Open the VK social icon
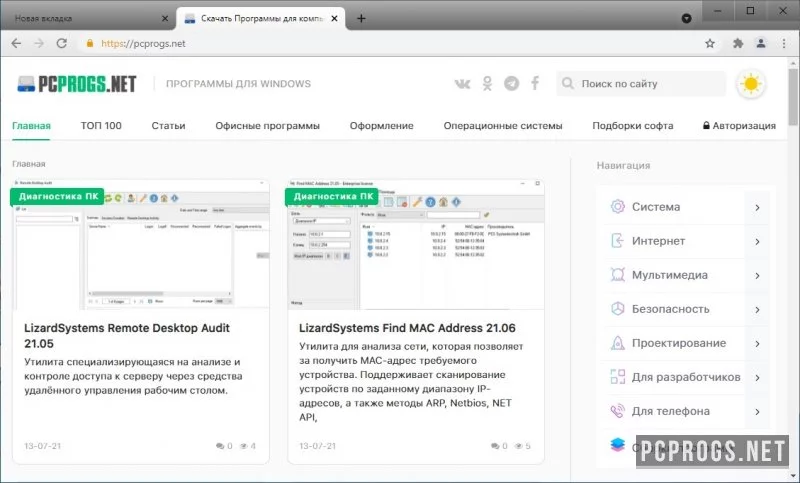Viewport: 800px width, 483px height. click(462, 84)
